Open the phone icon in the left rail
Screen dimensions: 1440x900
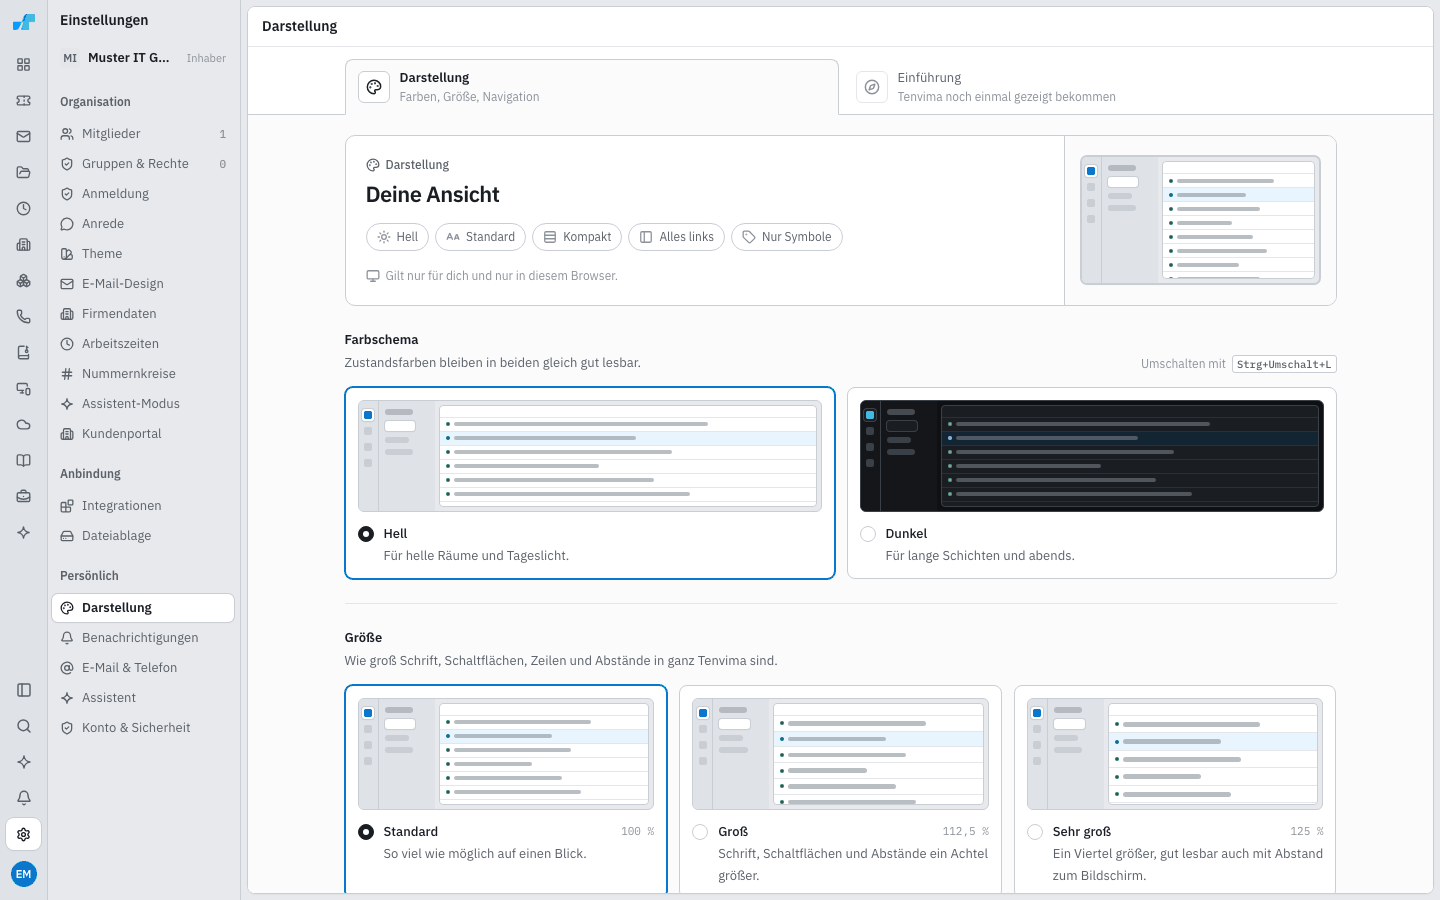tap(24, 317)
